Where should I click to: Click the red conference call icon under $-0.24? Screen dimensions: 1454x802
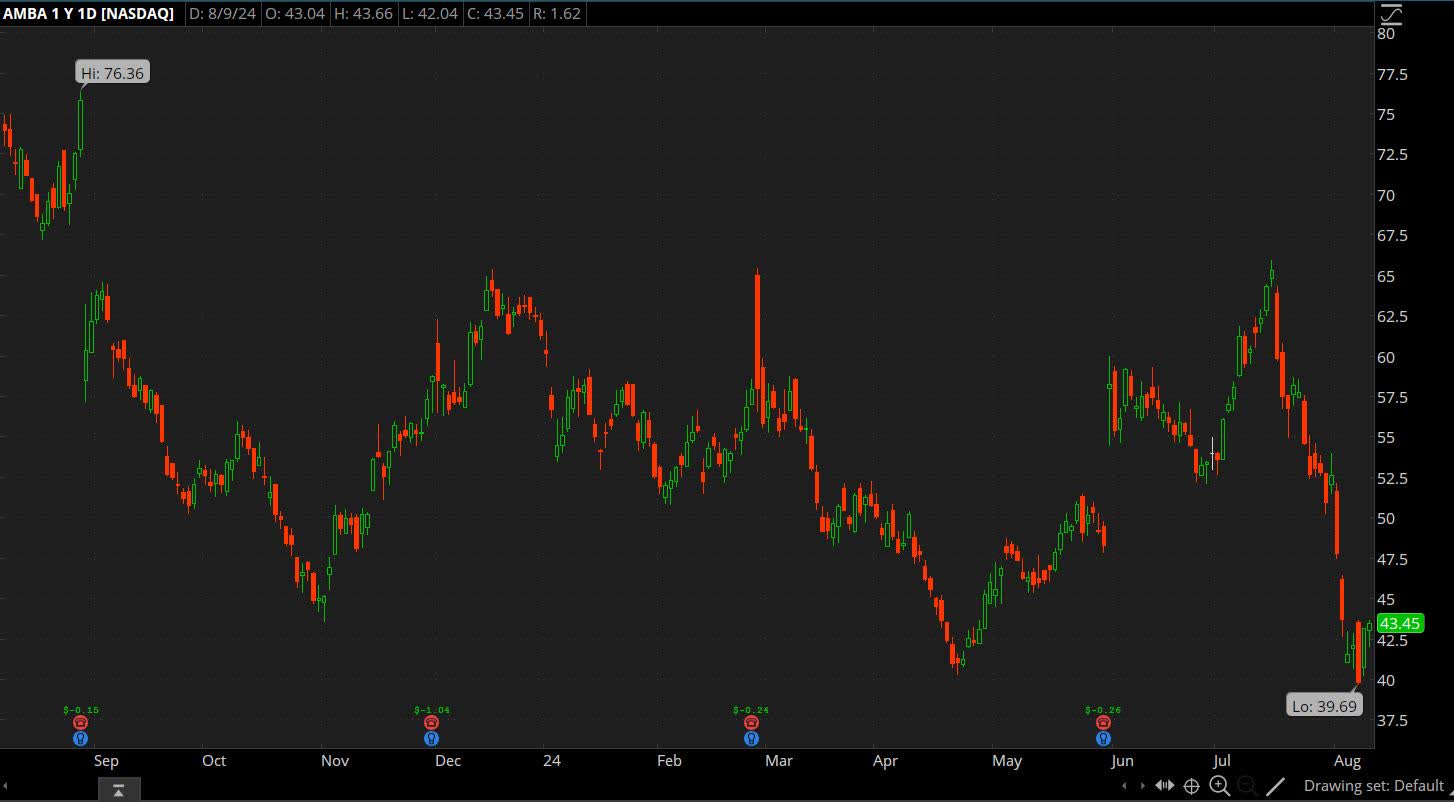click(x=751, y=723)
